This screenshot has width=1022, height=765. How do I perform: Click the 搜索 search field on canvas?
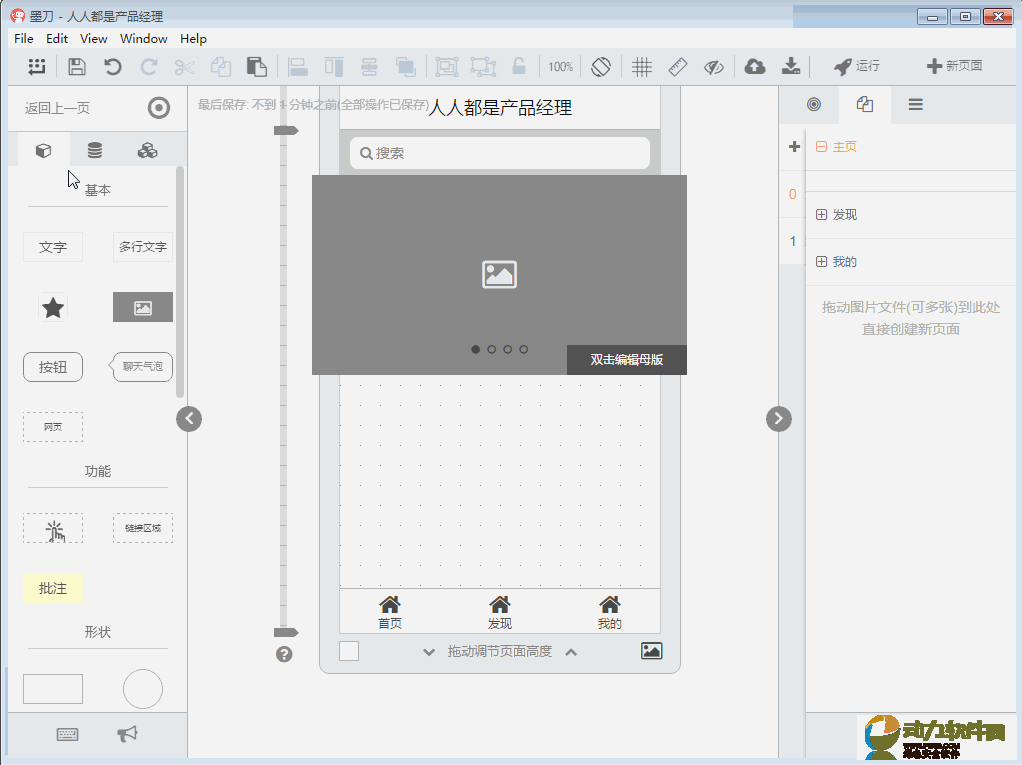coord(500,153)
